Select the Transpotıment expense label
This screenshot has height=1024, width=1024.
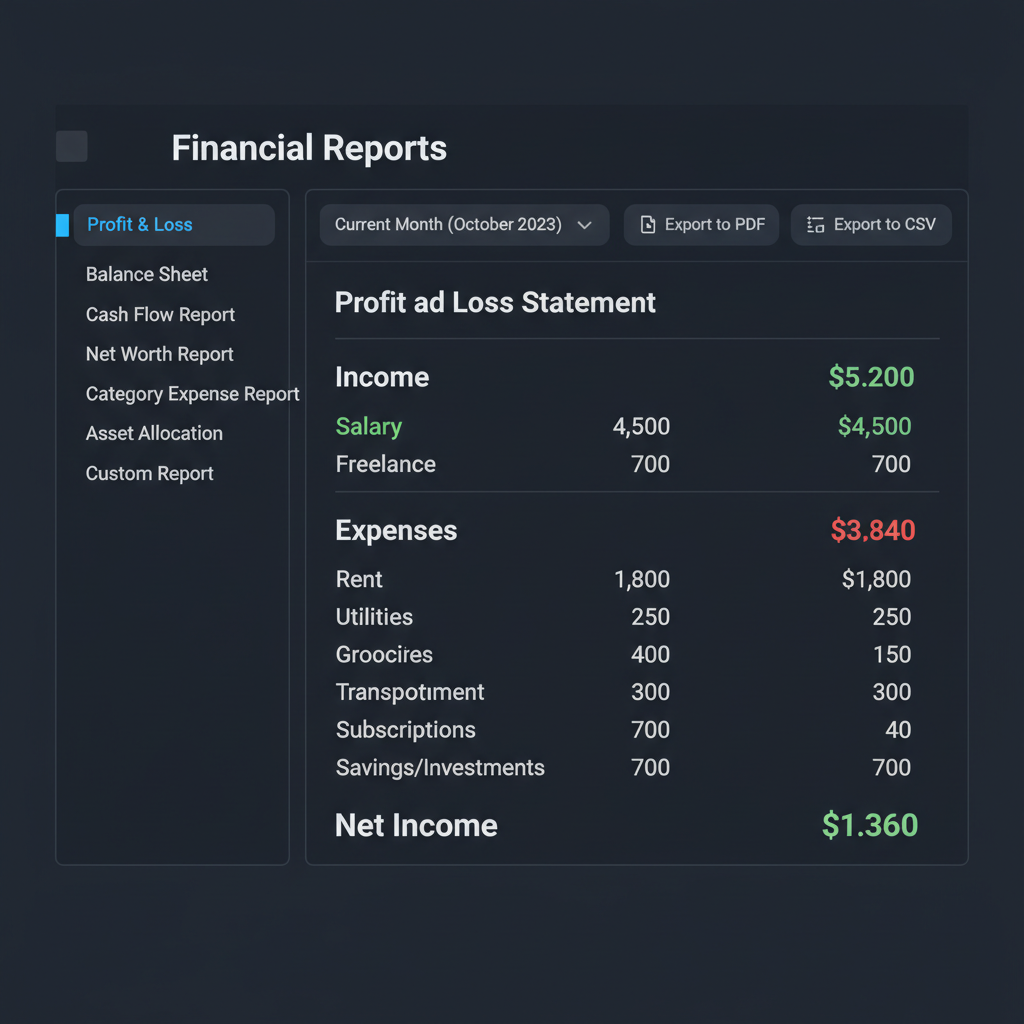click(410, 692)
